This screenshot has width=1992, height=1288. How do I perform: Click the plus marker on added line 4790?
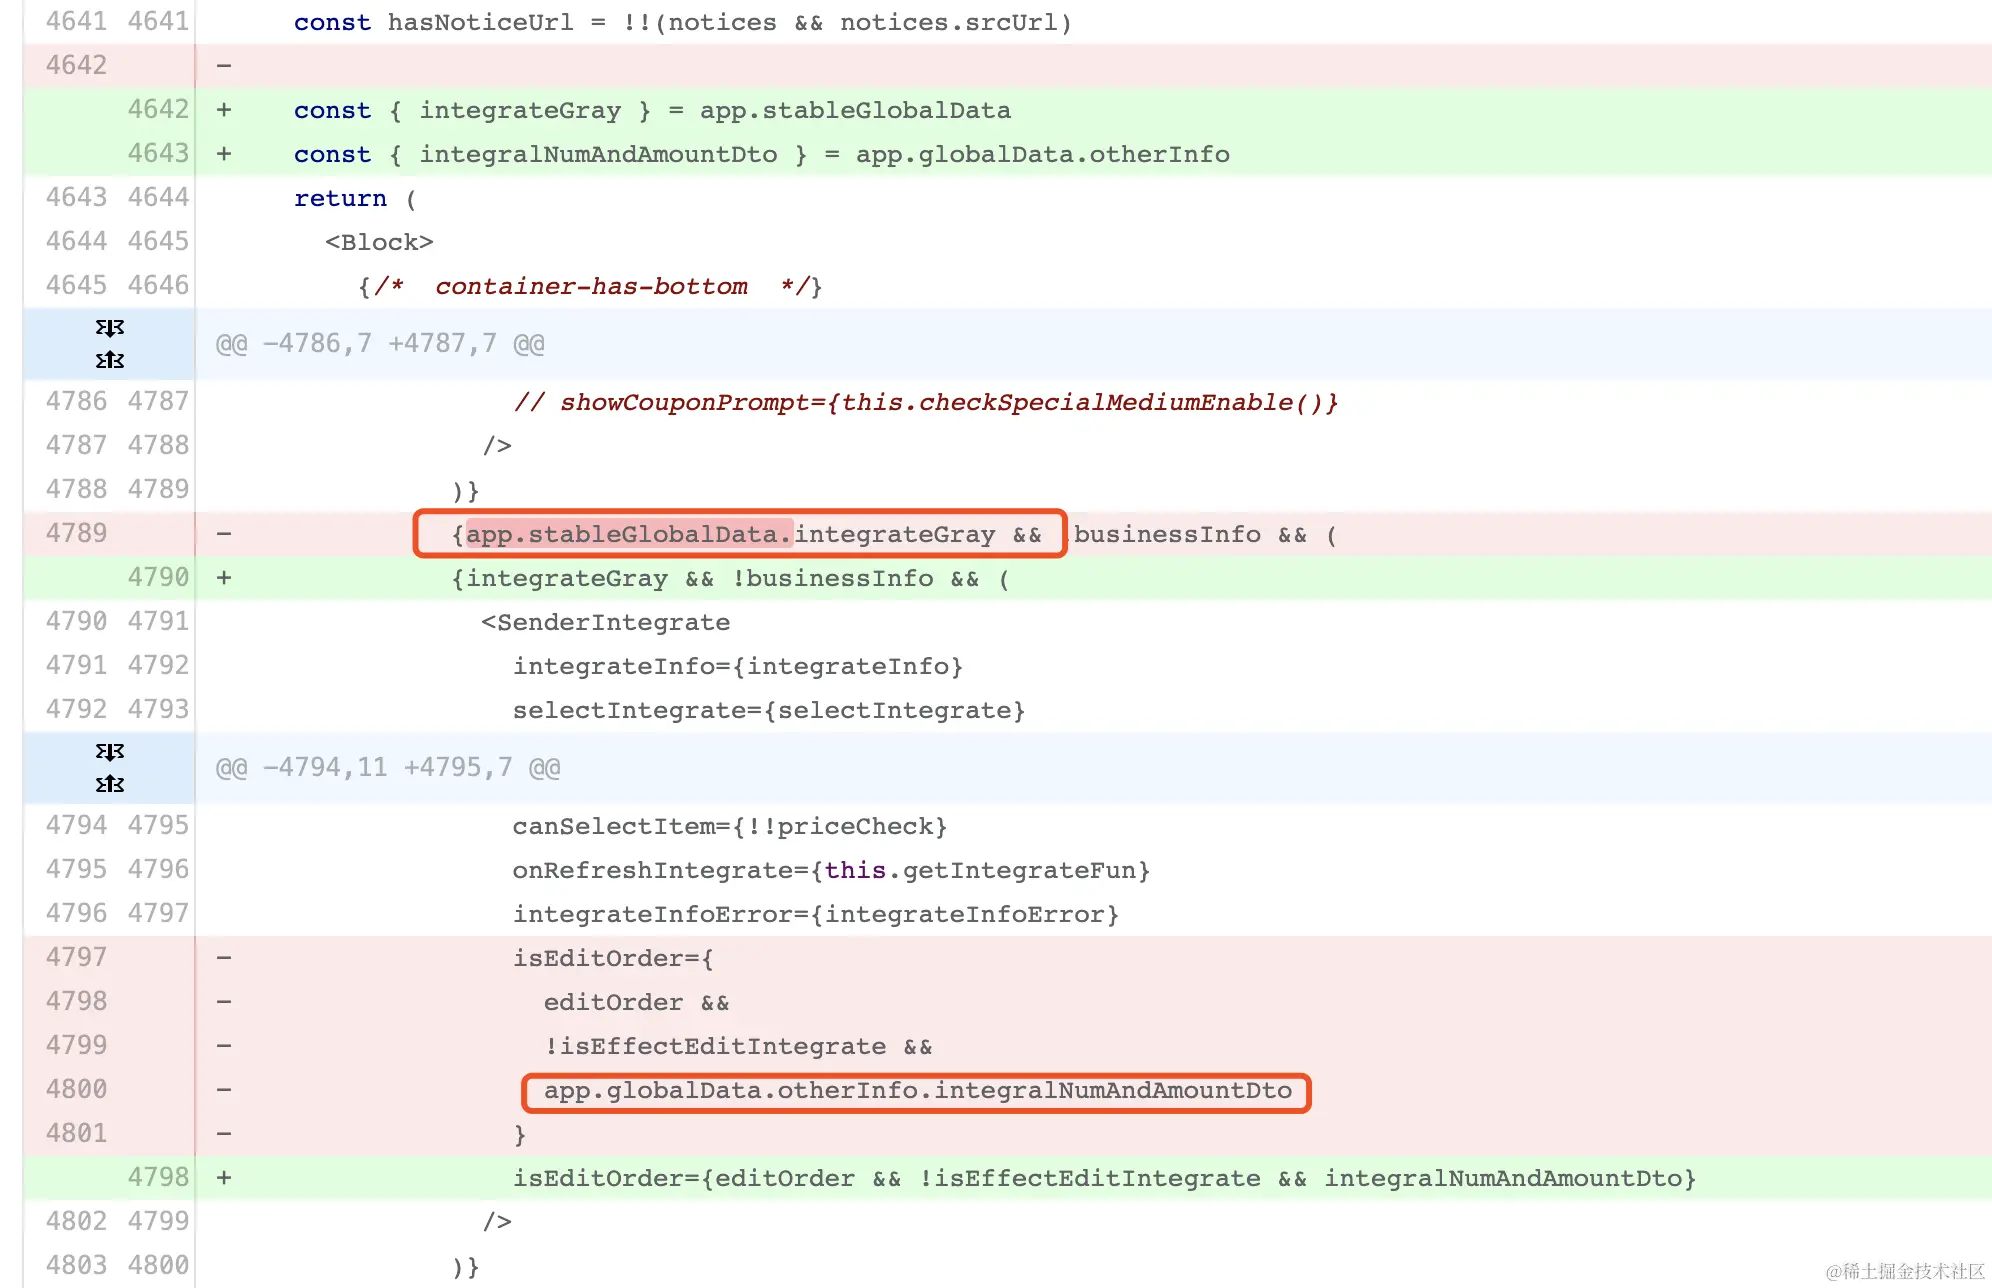224,578
